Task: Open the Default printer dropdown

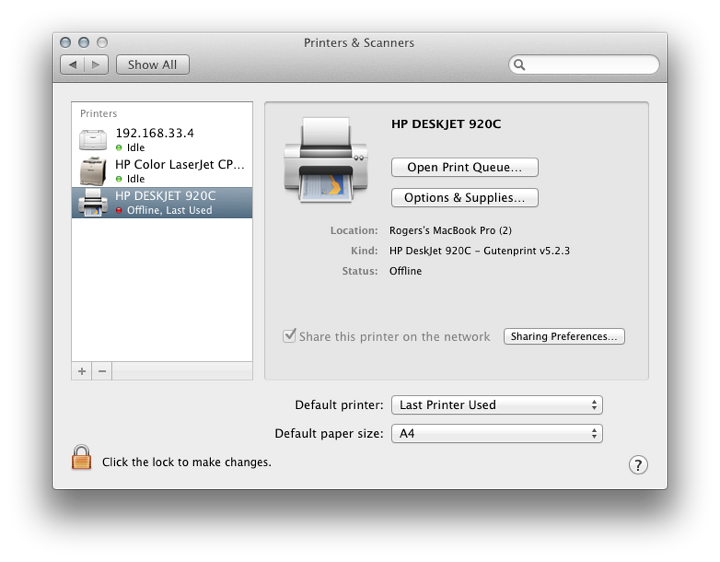Action: 496,405
